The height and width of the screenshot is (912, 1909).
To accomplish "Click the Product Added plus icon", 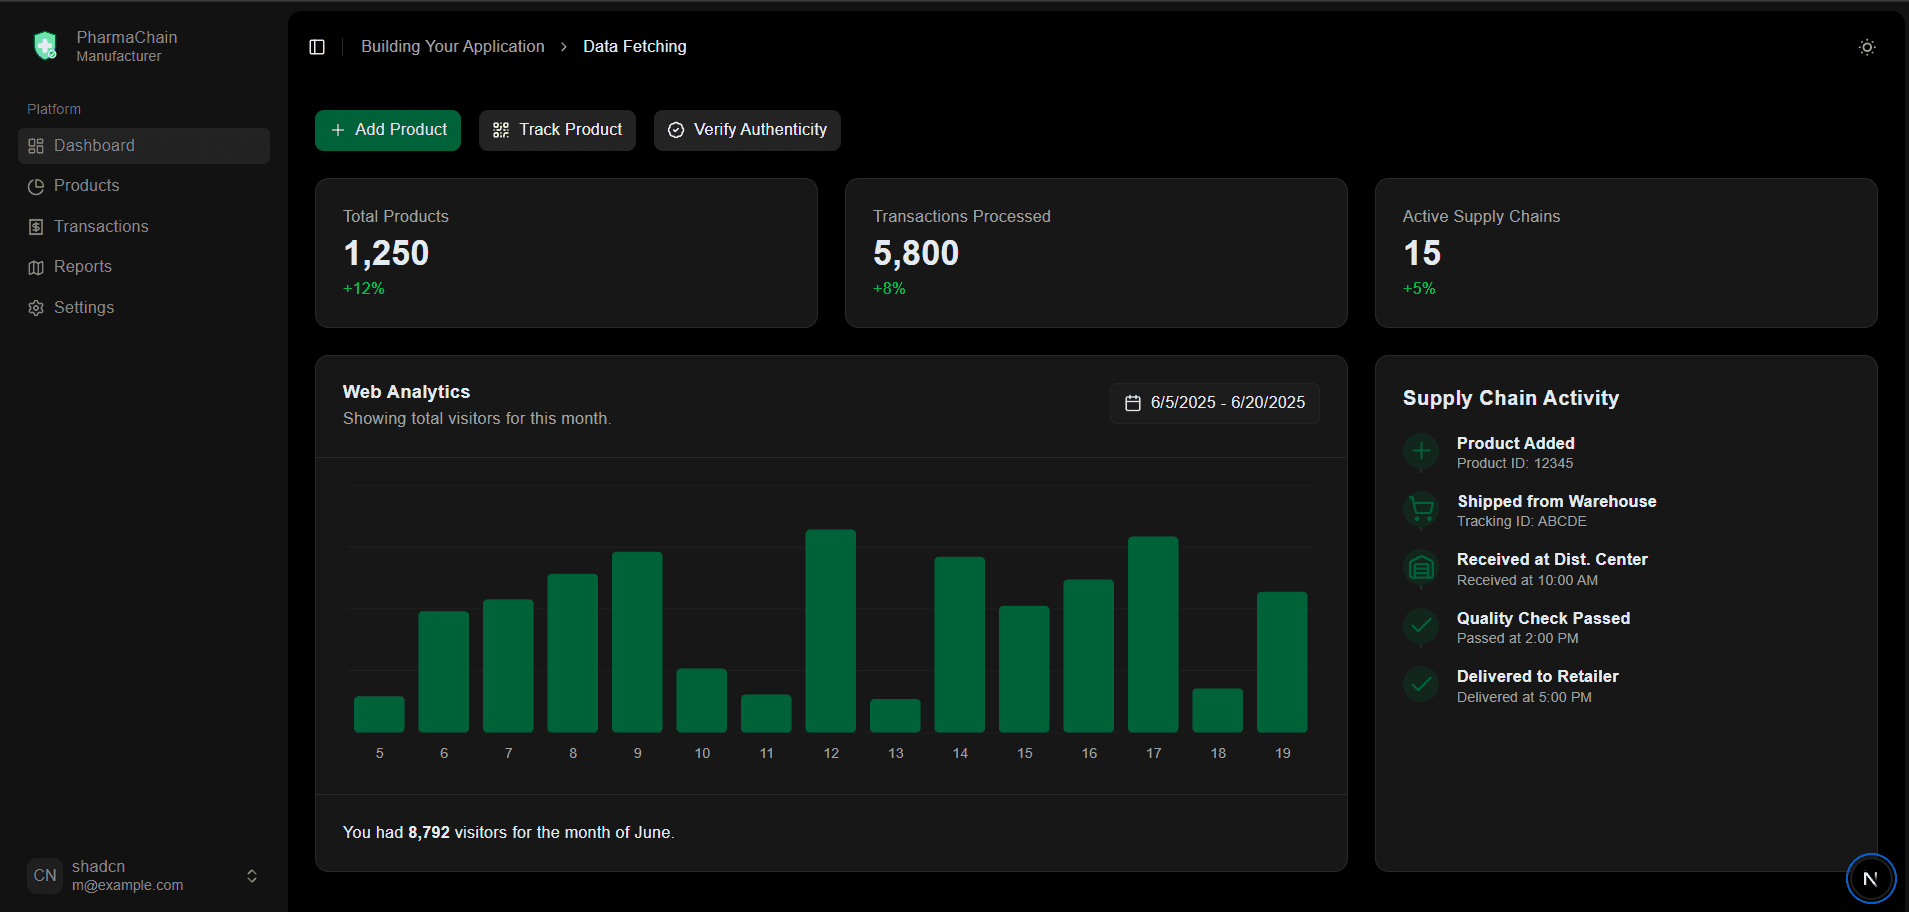I will [x=1420, y=452].
